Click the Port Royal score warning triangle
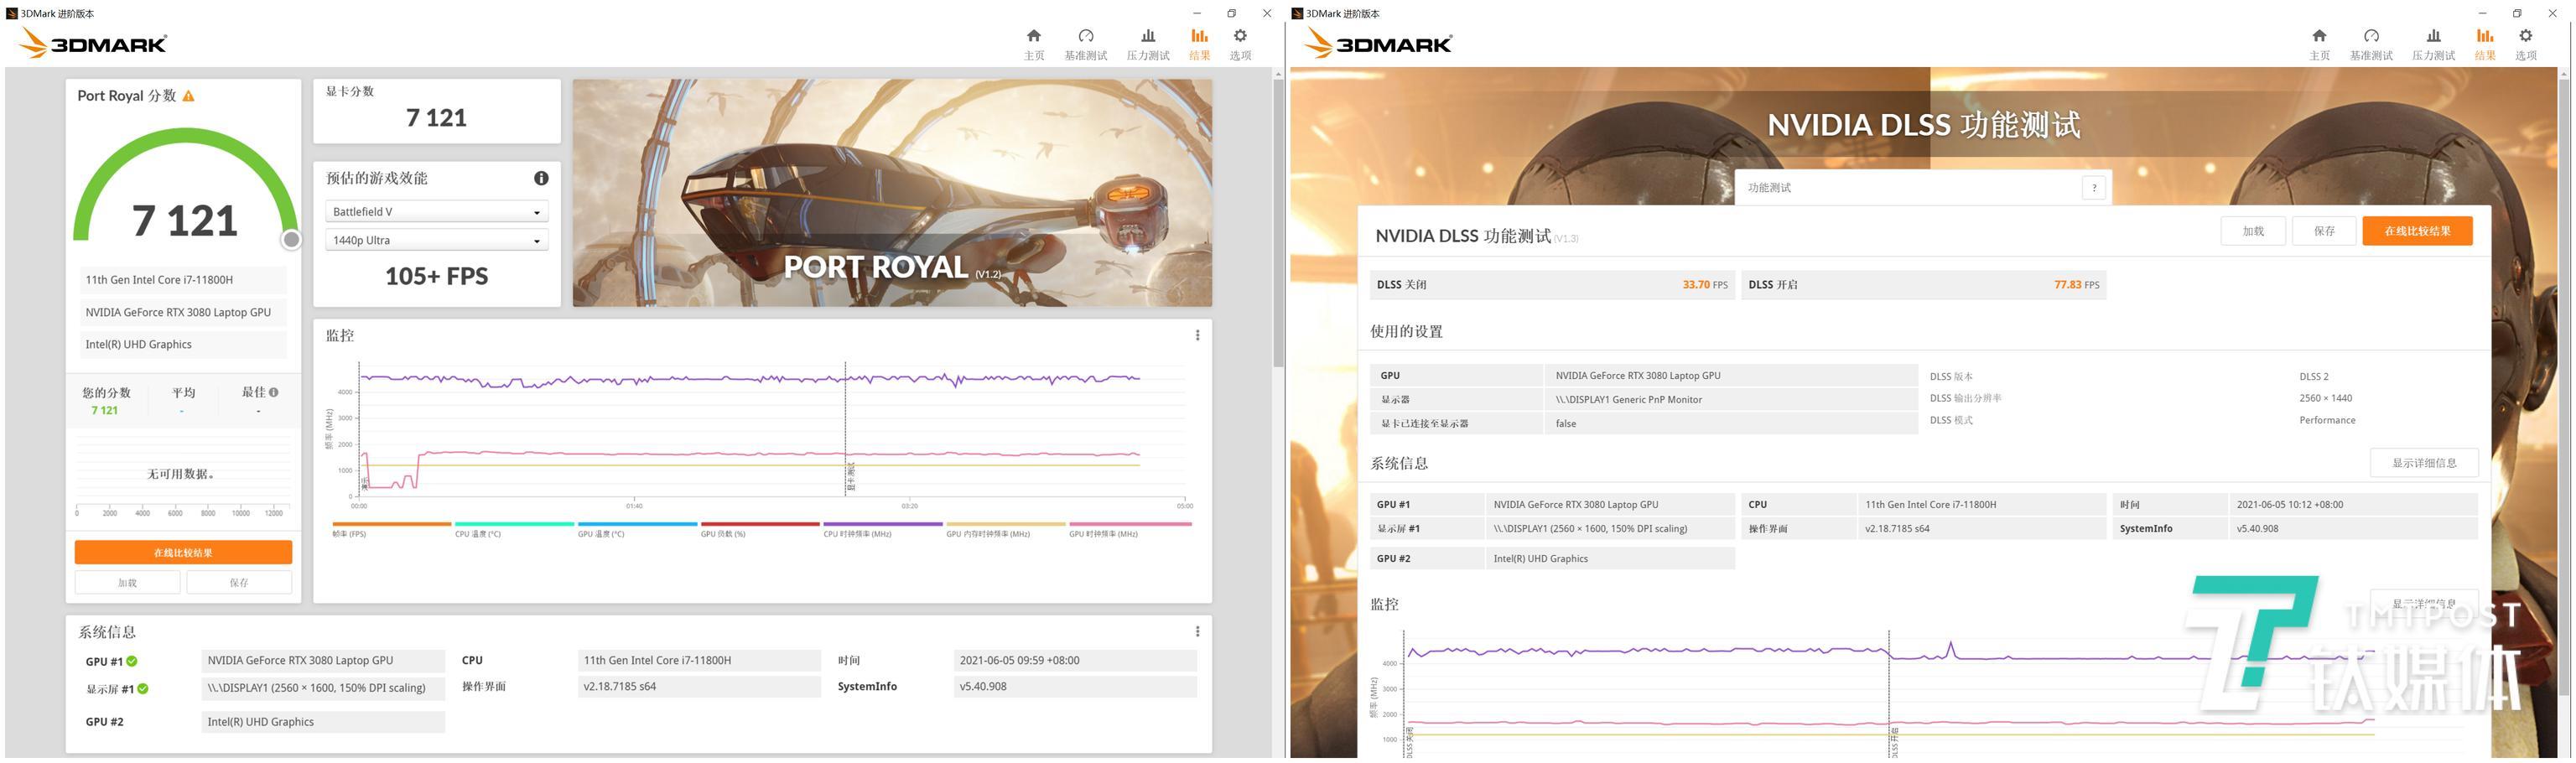This screenshot has width=2576, height=763. 189,96
